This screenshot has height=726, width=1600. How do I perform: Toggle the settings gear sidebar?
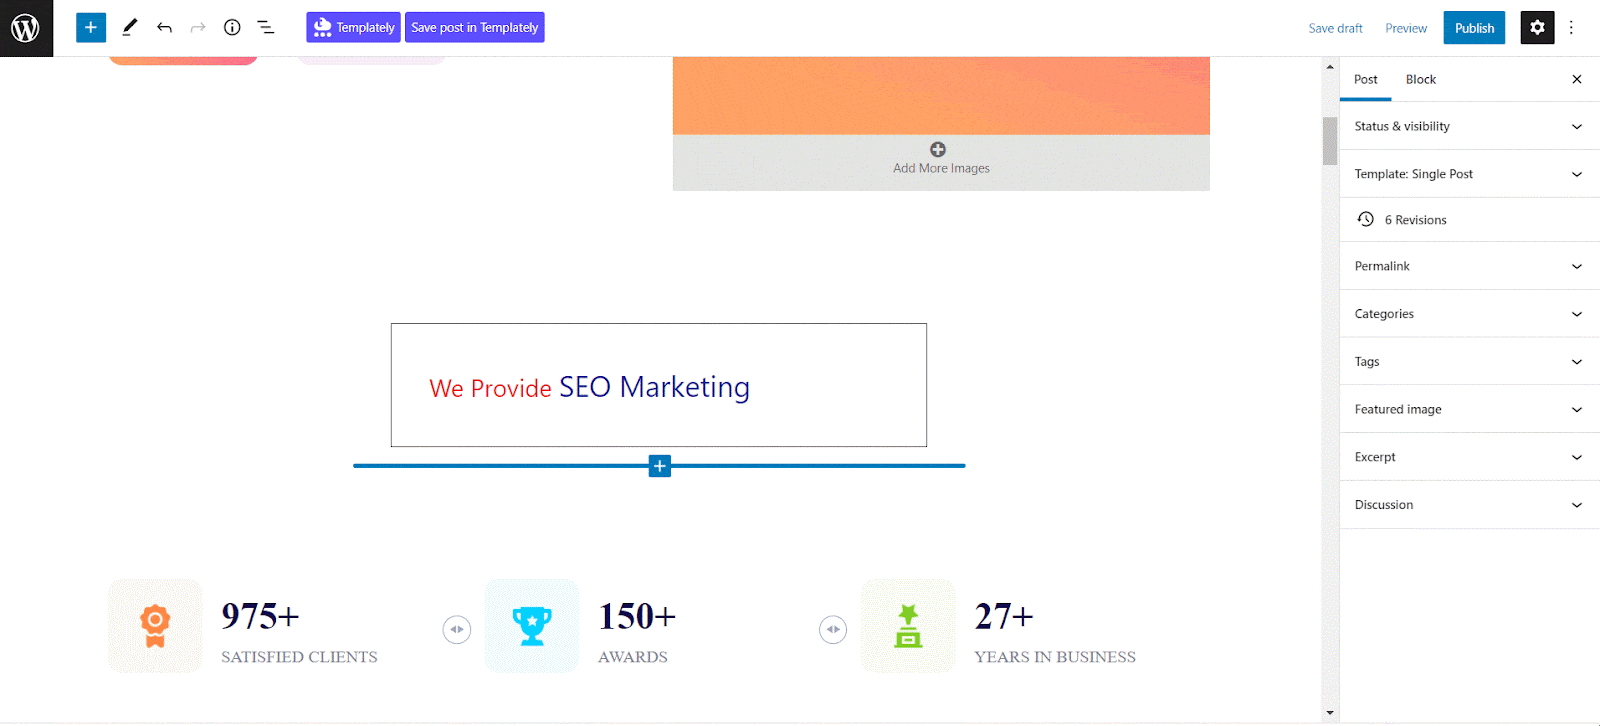click(1537, 28)
